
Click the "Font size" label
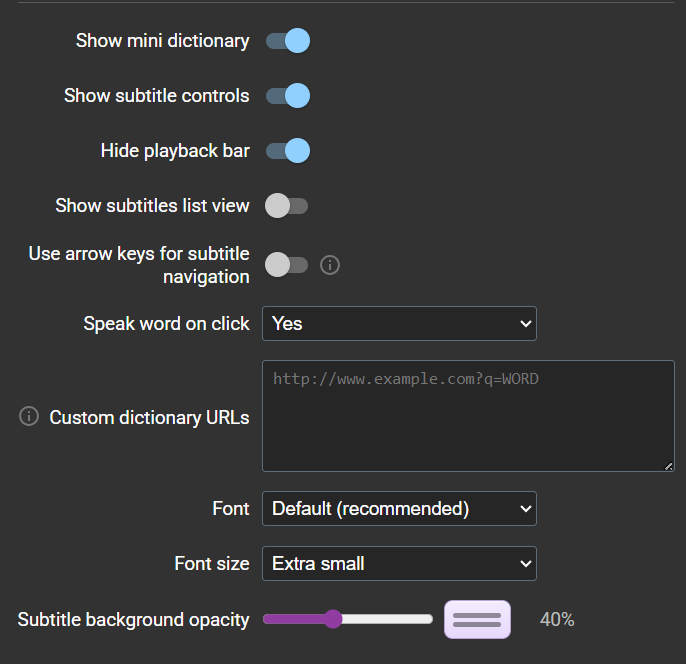[212, 564]
